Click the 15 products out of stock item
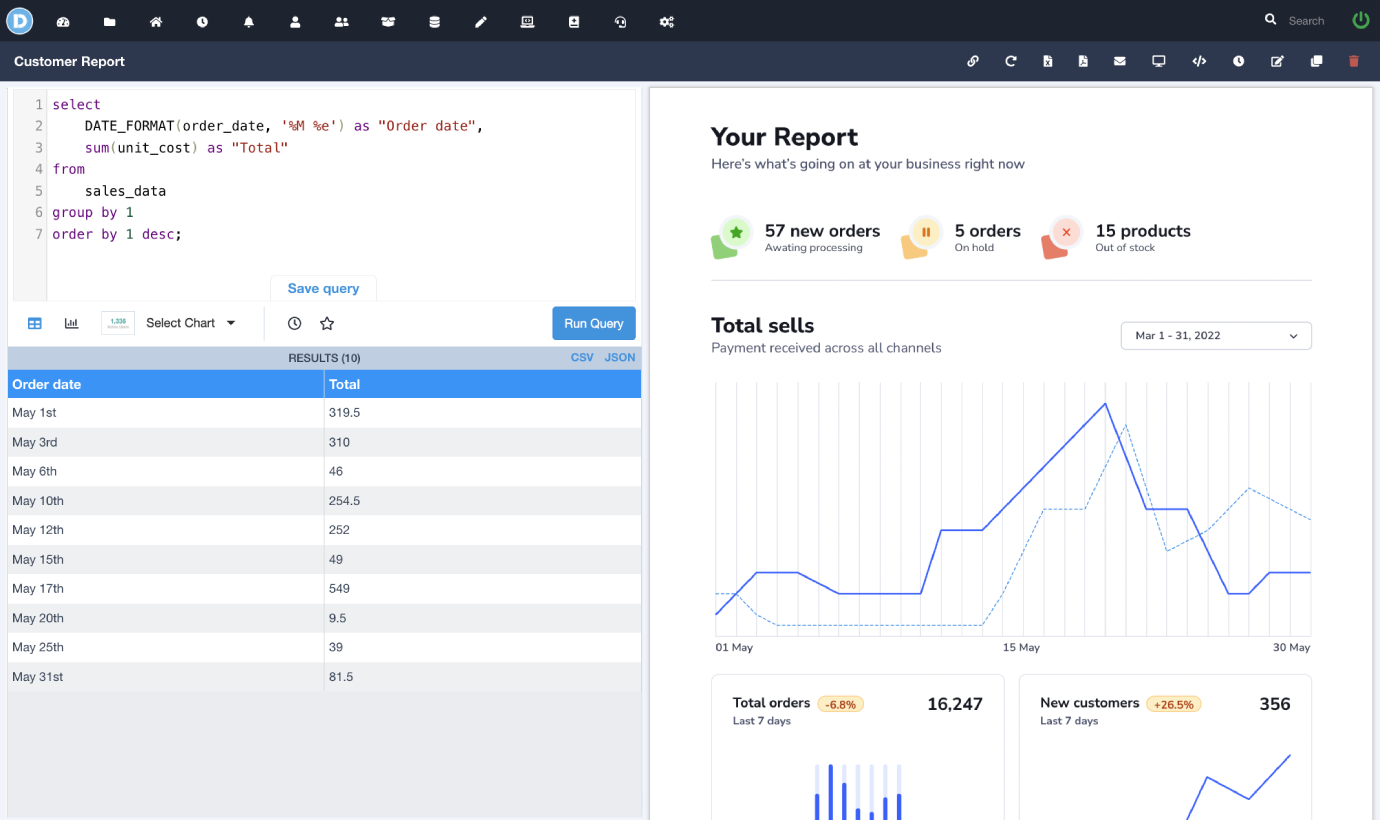1380x820 pixels. [x=1117, y=238]
